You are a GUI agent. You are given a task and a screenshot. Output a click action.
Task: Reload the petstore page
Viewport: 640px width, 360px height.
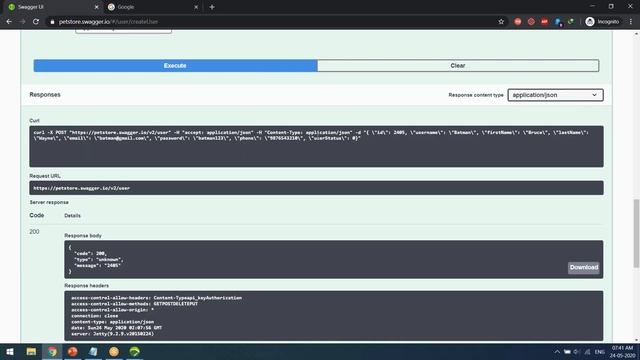point(36,22)
